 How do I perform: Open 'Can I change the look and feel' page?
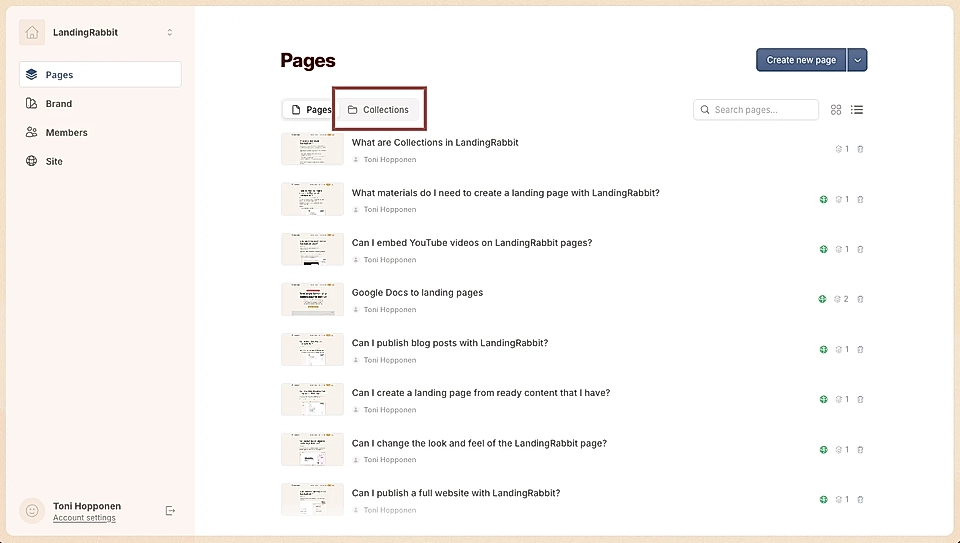479,443
